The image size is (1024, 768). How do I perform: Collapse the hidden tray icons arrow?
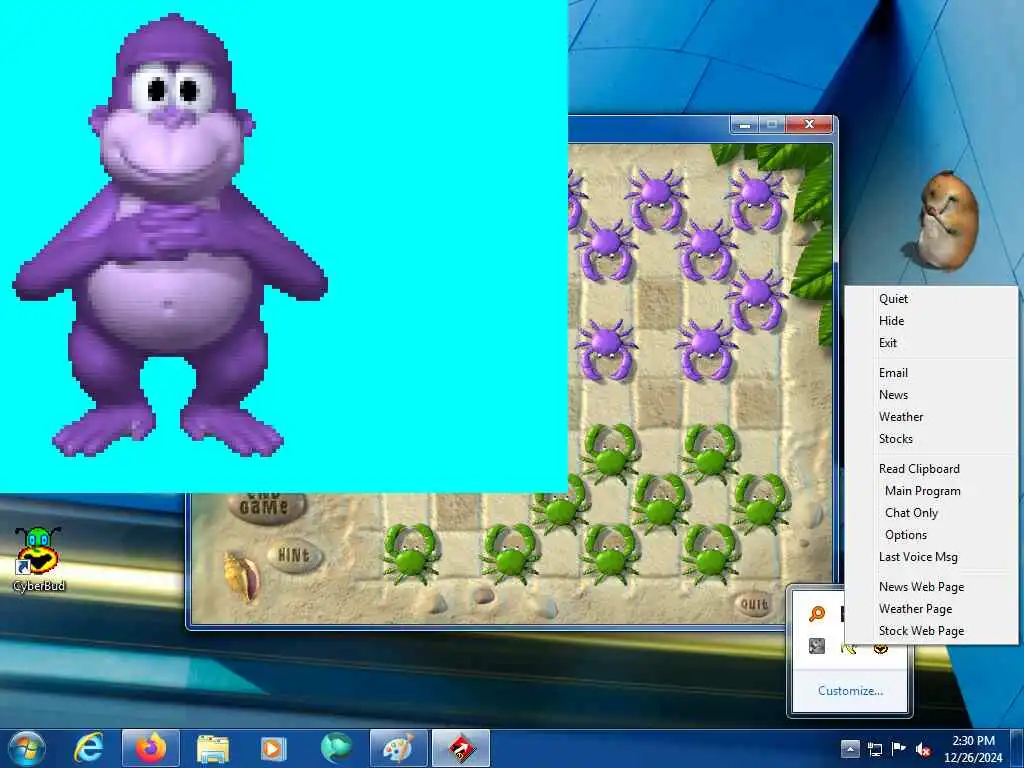pos(850,748)
